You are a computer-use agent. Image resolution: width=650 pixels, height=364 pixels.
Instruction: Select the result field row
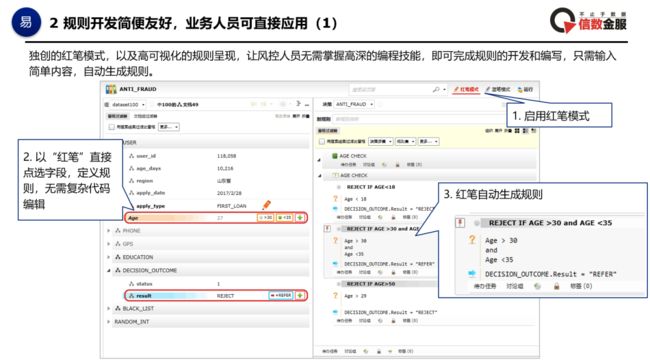(216, 296)
